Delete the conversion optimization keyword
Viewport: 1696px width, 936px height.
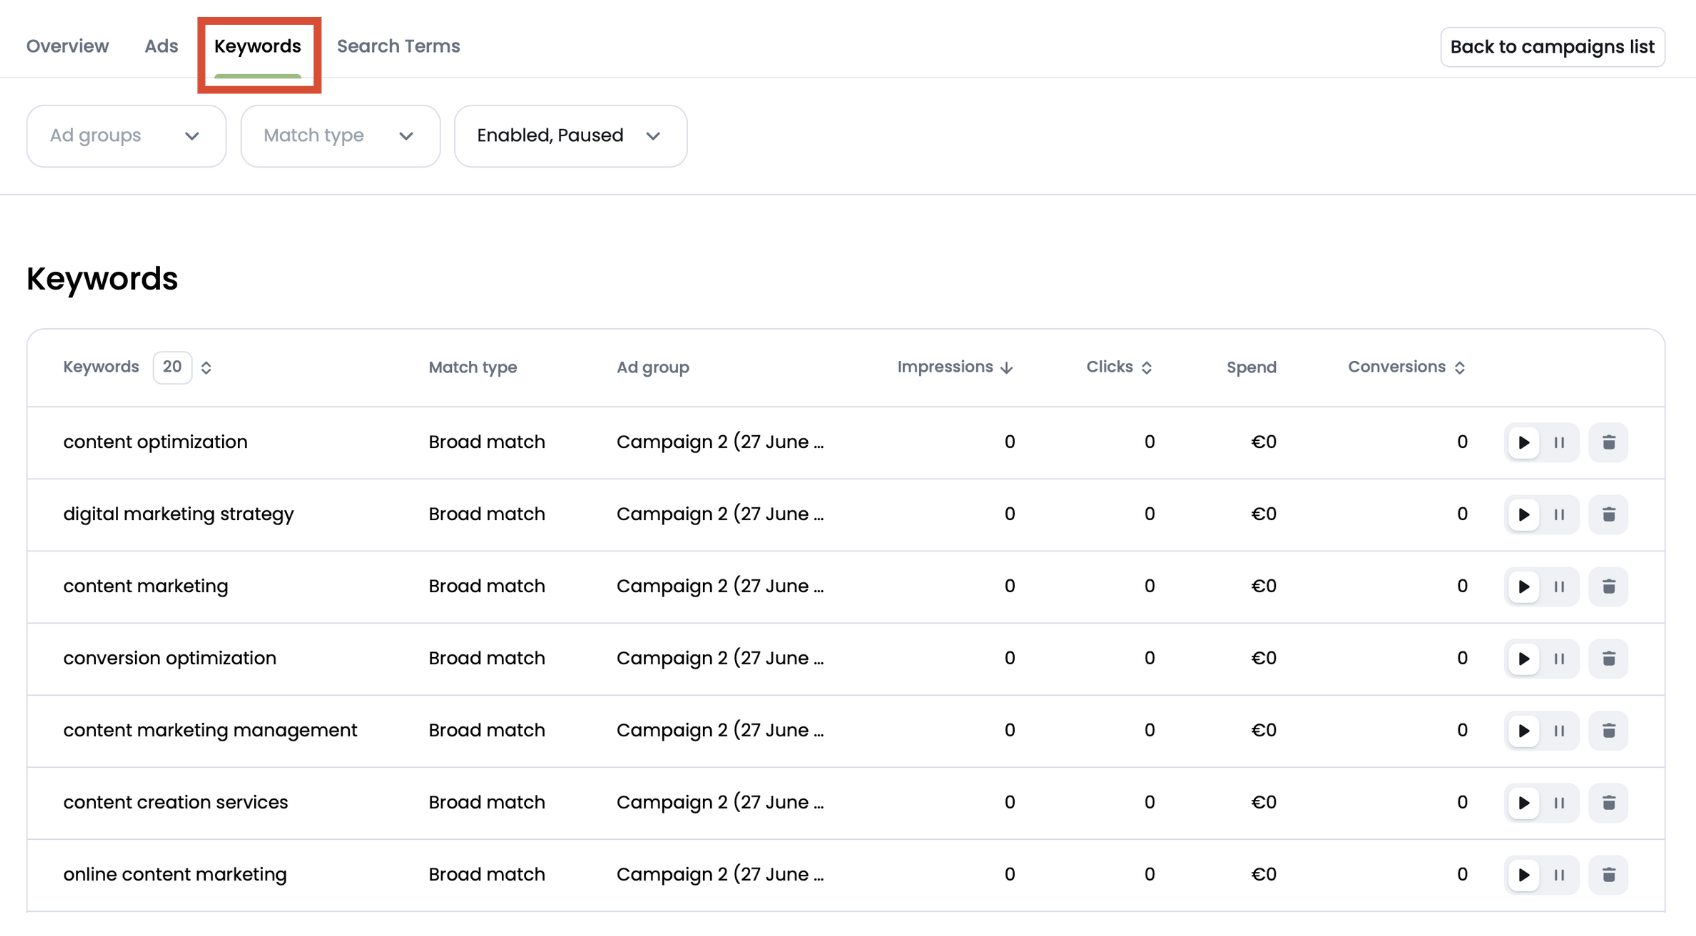point(1608,658)
